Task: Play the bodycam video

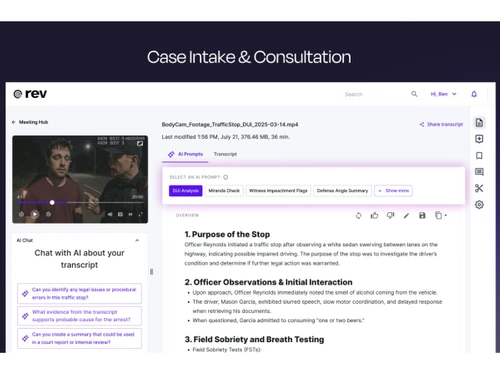Action: 35,214
